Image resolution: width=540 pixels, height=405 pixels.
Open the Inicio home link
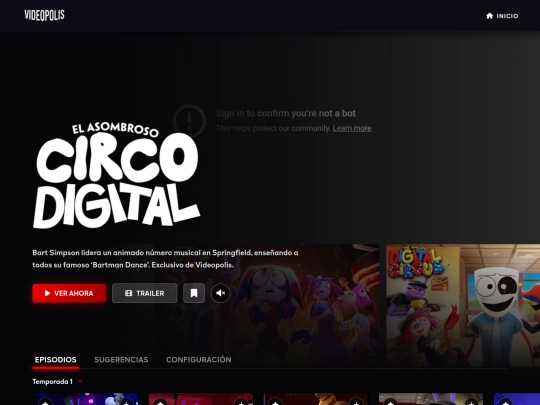[x=502, y=16]
